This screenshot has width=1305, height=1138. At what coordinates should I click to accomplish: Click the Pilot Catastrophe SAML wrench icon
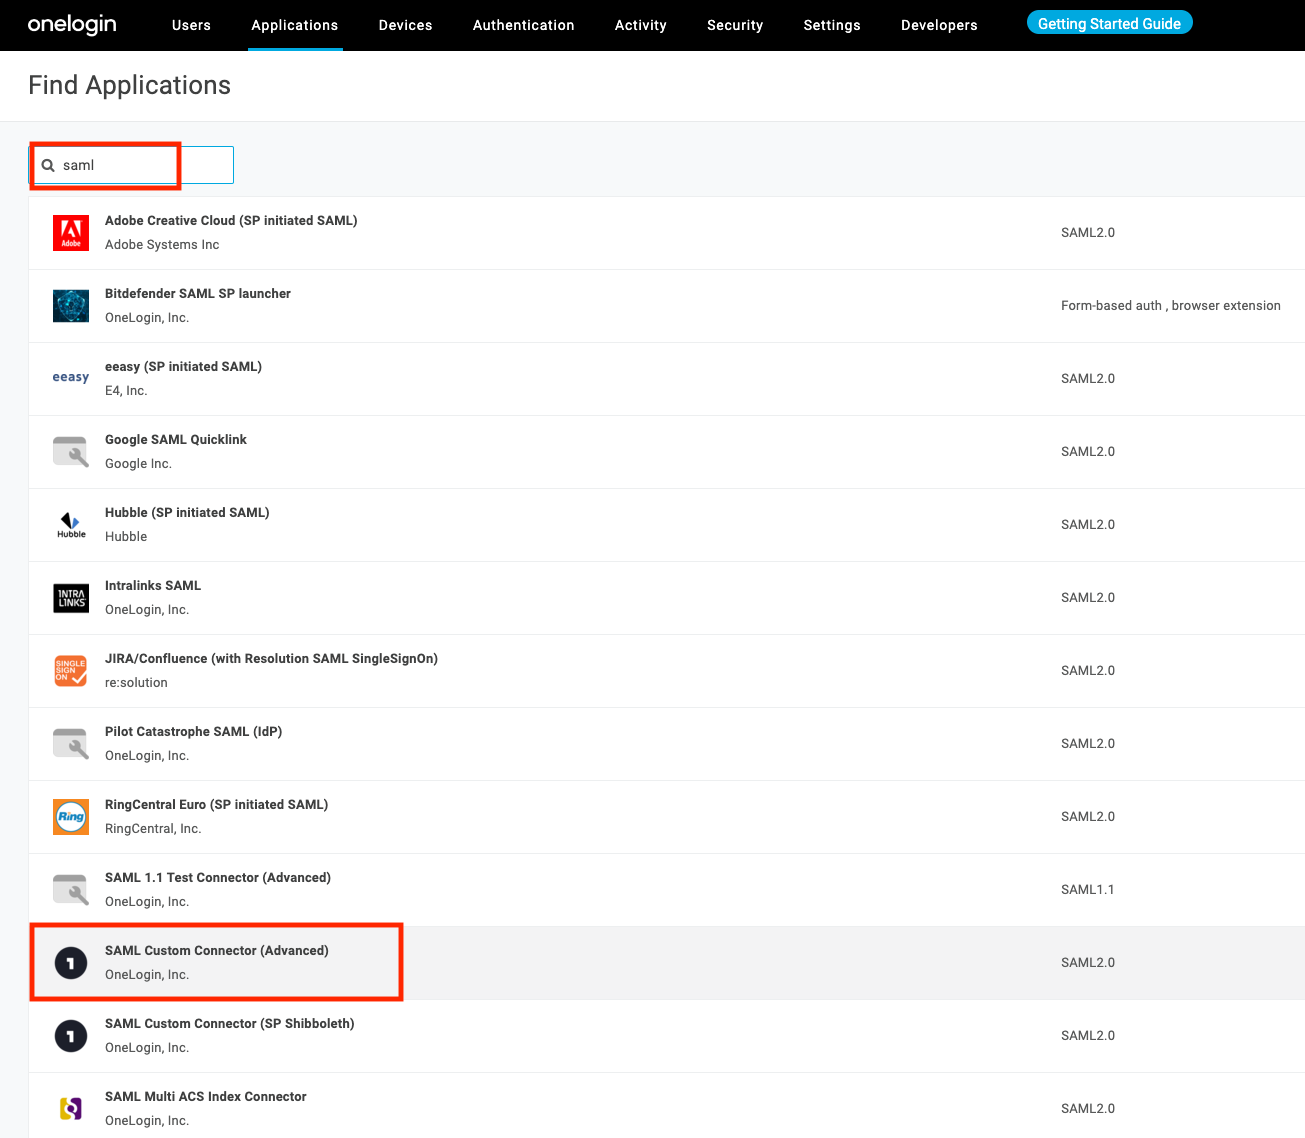[x=71, y=744]
